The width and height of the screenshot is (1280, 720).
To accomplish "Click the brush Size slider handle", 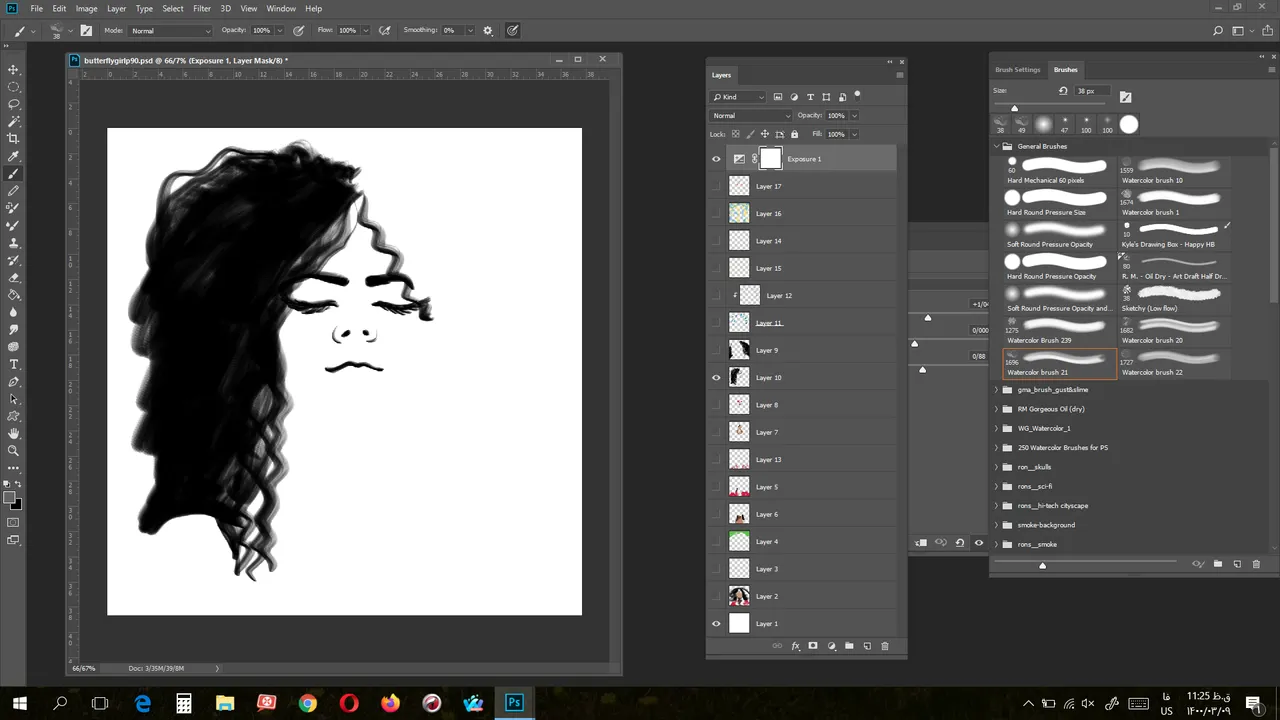I will (x=1014, y=108).
